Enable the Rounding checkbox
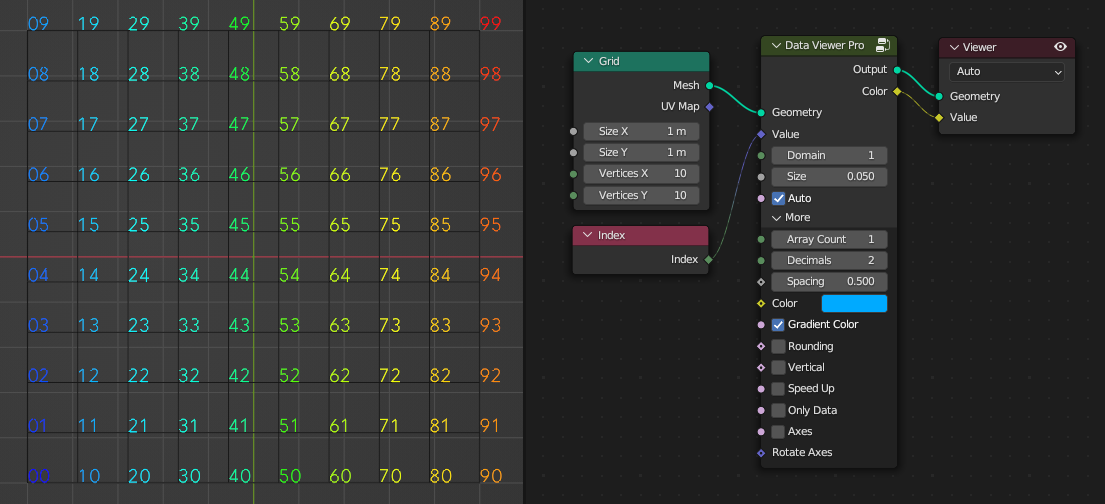 tap(778, 346)
